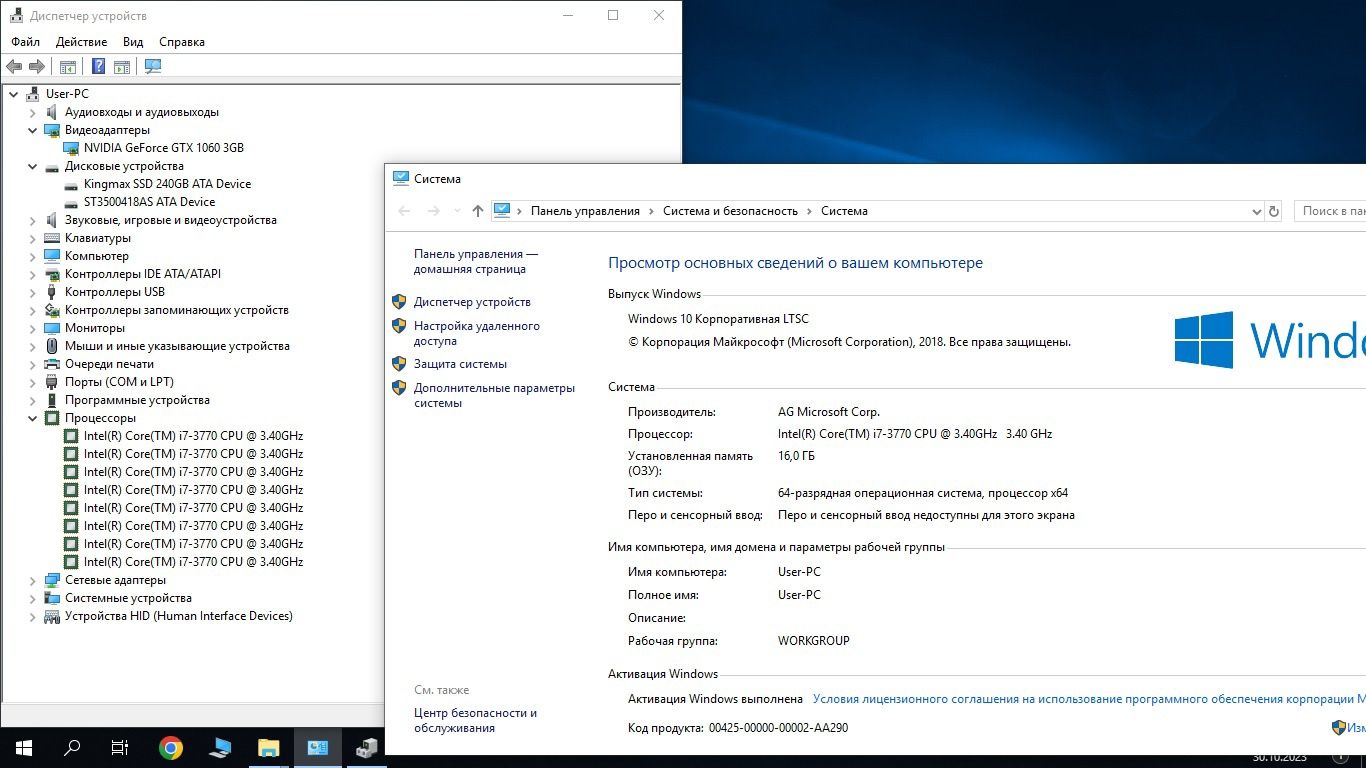Open Task View on the taskbar
This screenshot has width=1366, height=768.
120,747
